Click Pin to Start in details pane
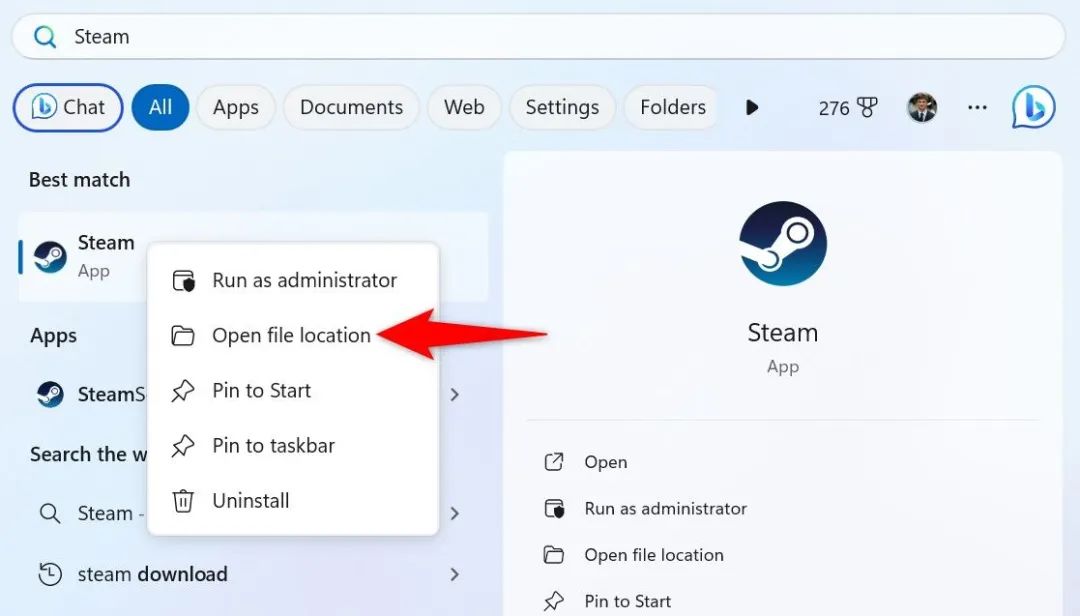Viewport: 1080px width, 616px height. click(x=627, y=602)
